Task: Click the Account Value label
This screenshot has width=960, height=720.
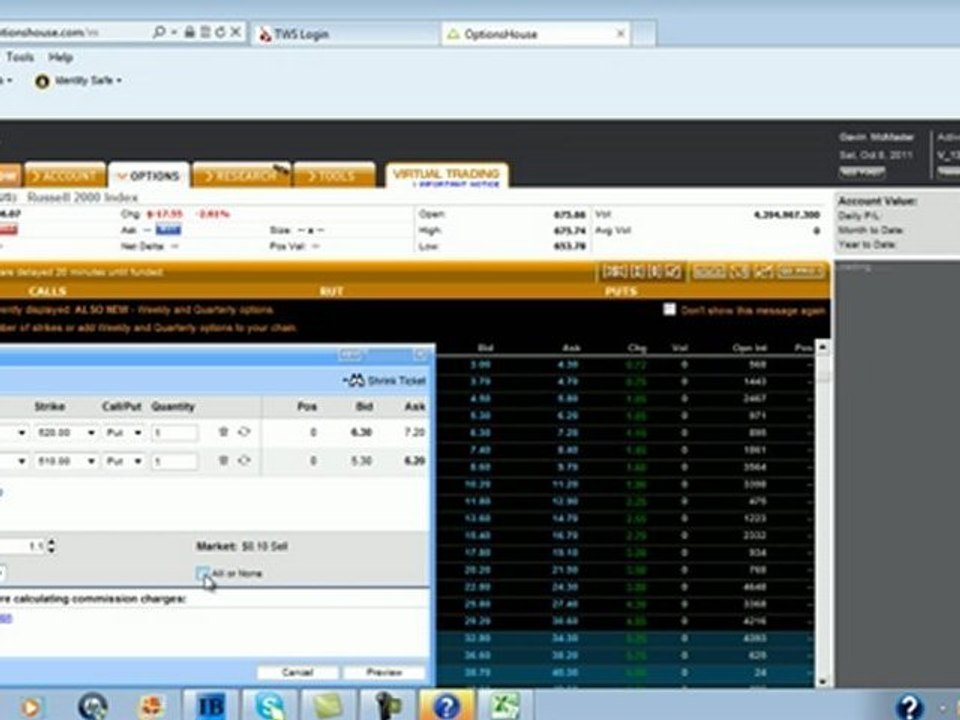Action: tap(877, 201)
